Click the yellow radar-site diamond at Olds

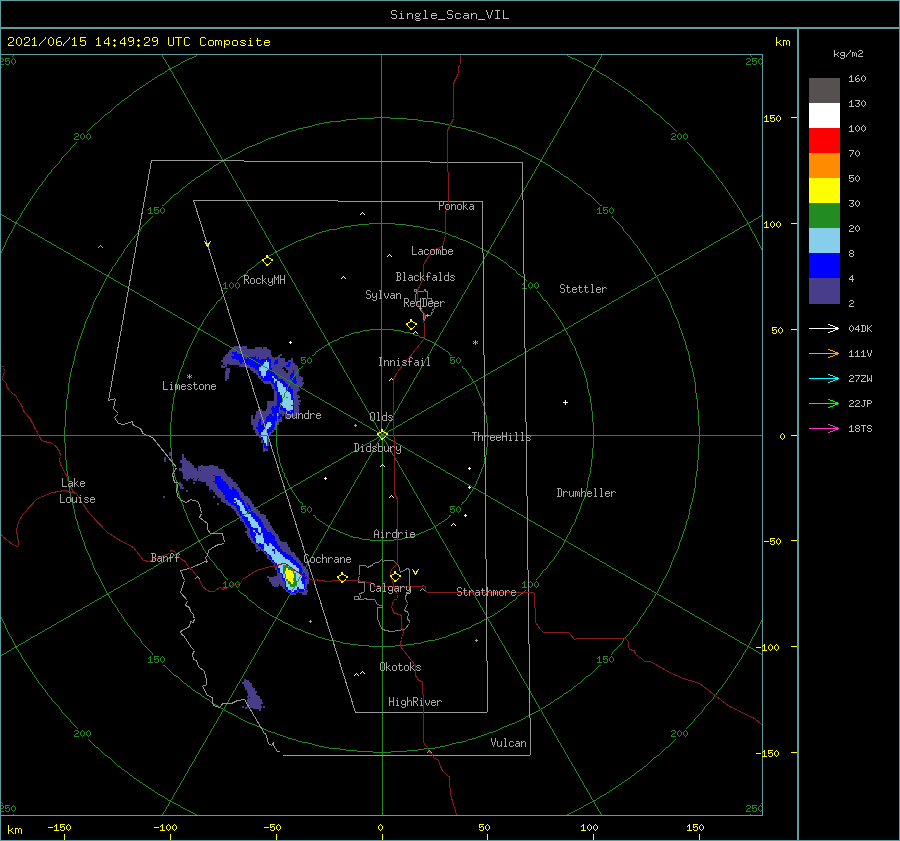tap(382, 435)
